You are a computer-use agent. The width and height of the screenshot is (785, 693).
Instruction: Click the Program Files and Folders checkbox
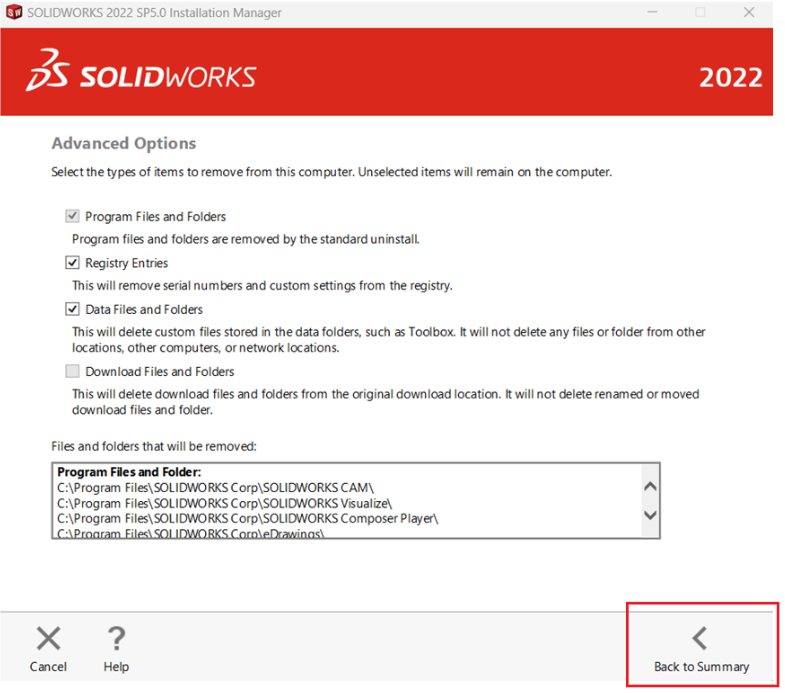tap(72, 216)
